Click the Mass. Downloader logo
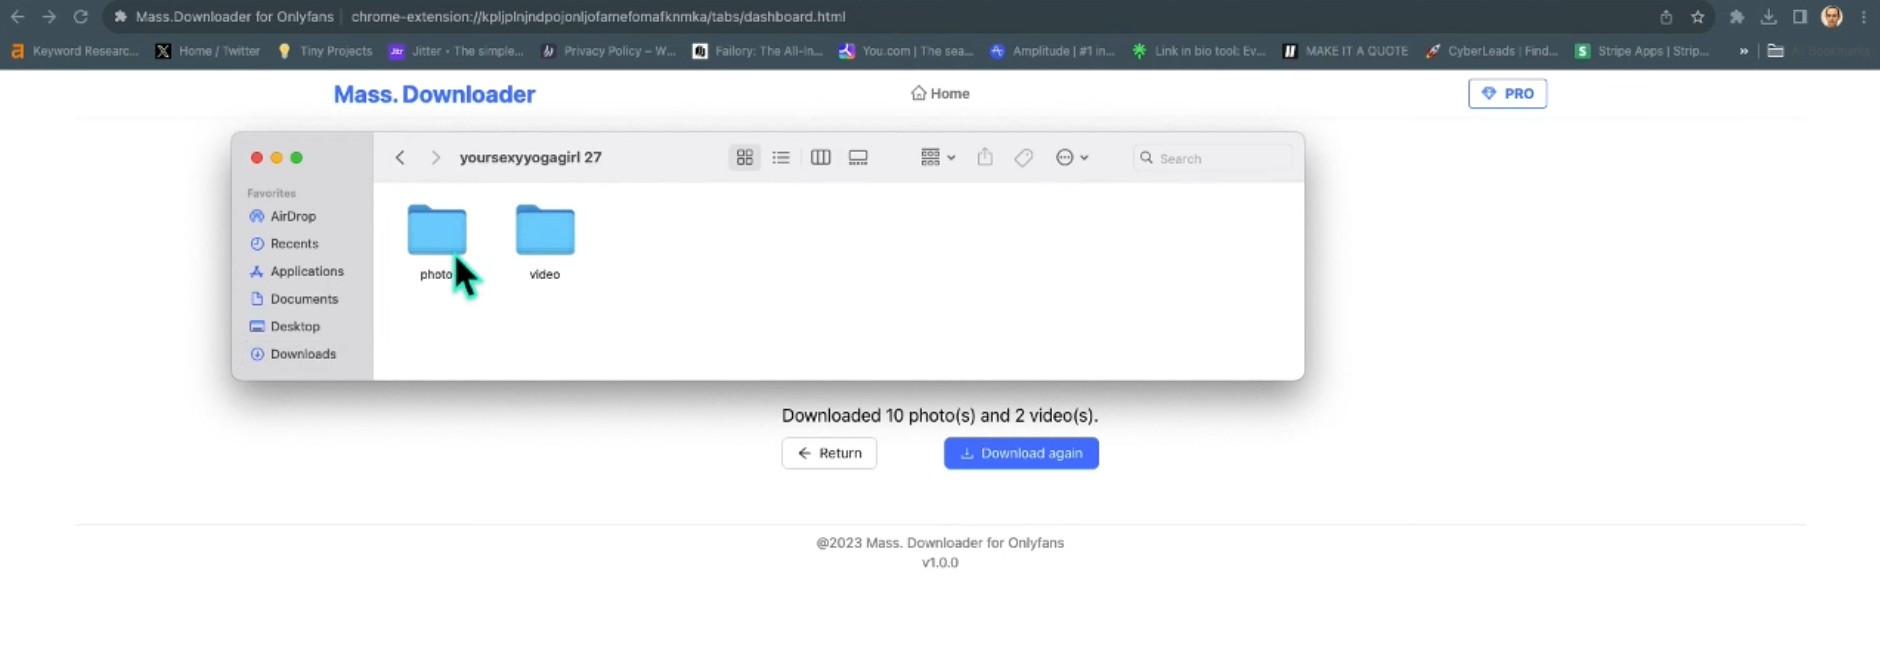This screenshot has width=1880, height=662. pos(434,94)
